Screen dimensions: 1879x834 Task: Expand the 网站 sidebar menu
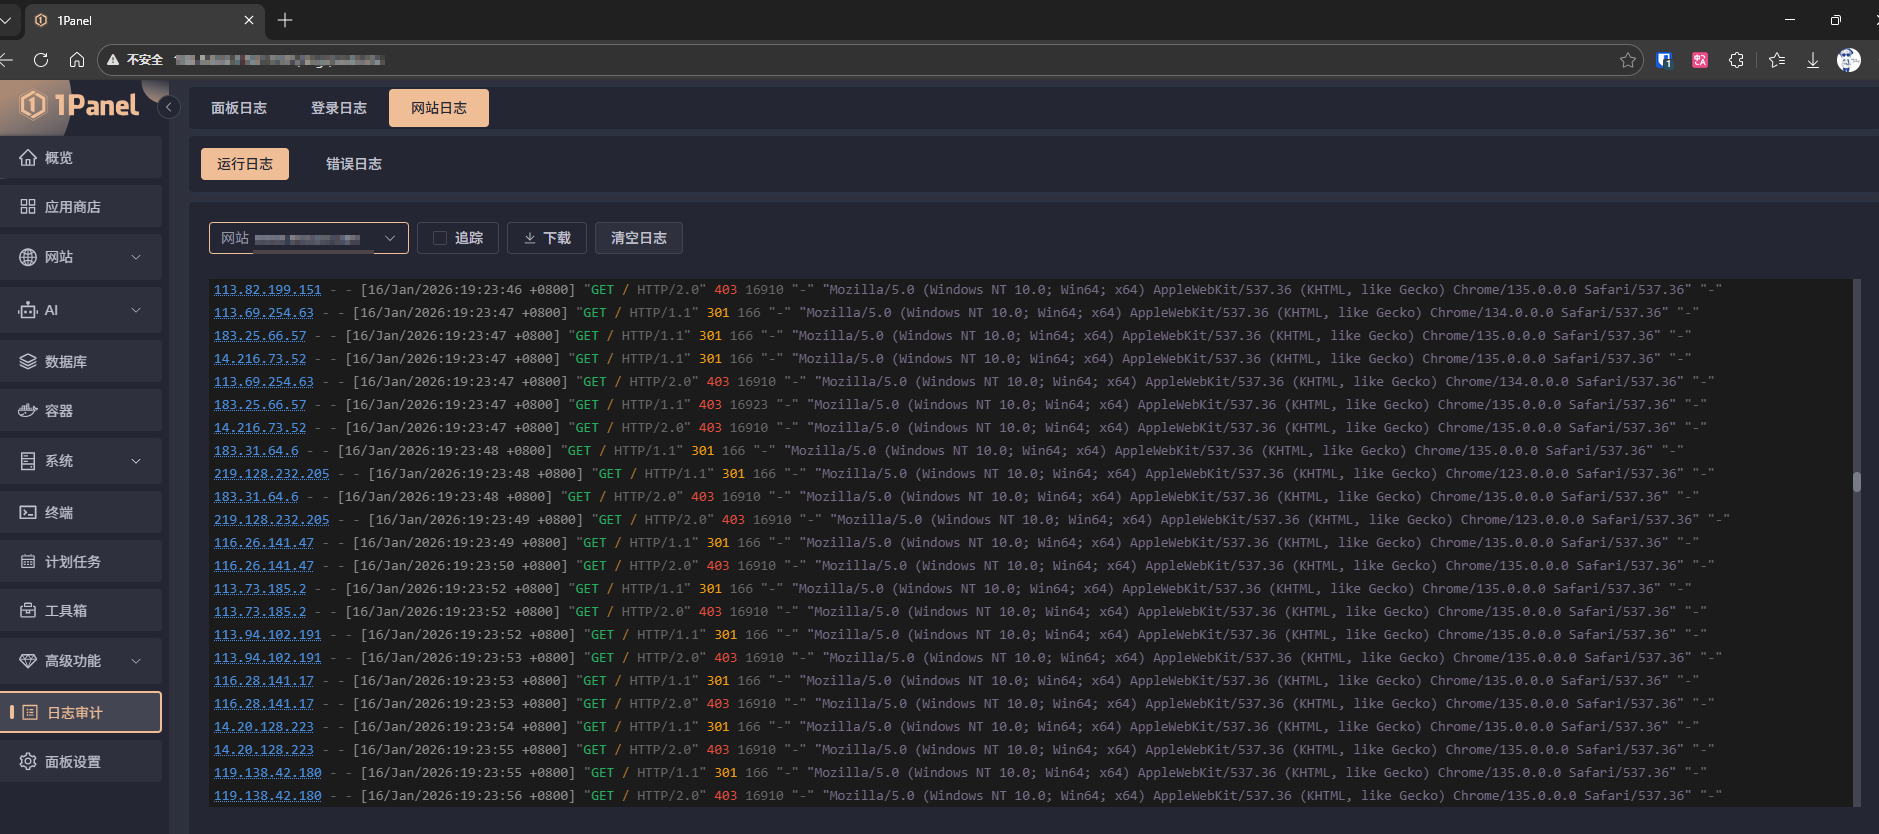coord(136,257)
